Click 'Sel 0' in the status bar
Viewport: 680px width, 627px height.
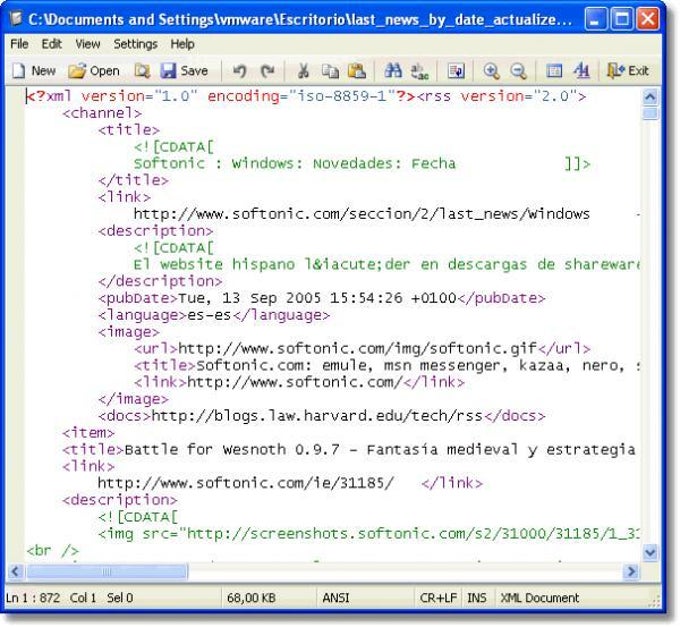(x=120, y=598)
